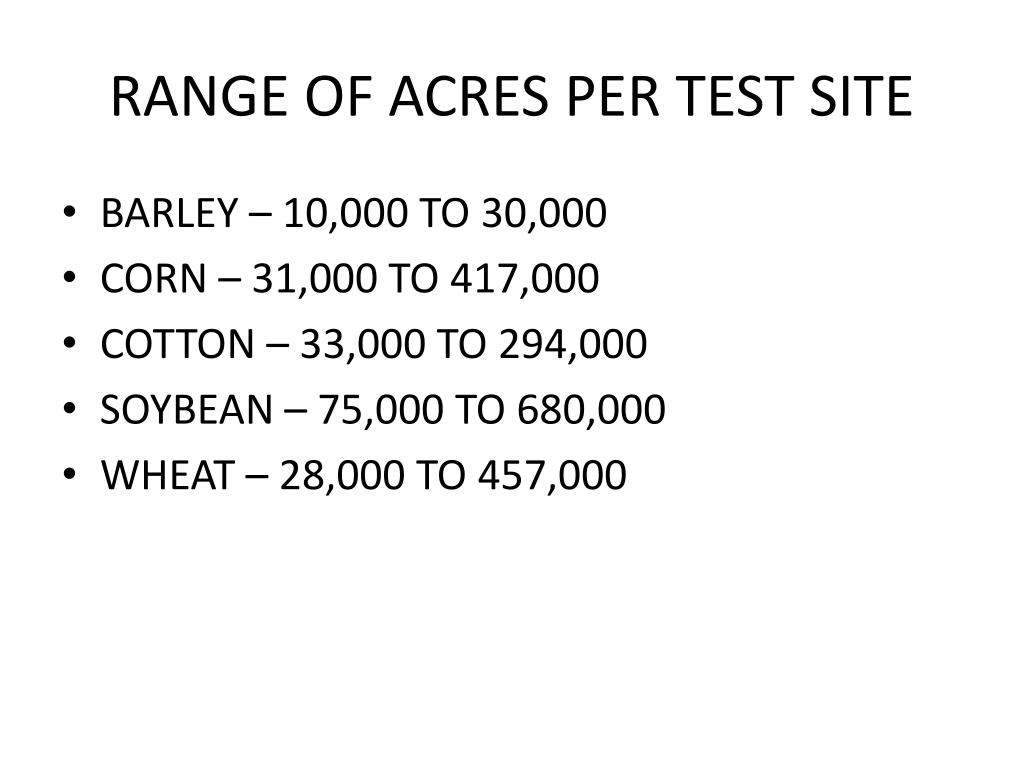Select the number 33,000 in cotton line
Viewport: 1024px width, 768px height.
362,345
